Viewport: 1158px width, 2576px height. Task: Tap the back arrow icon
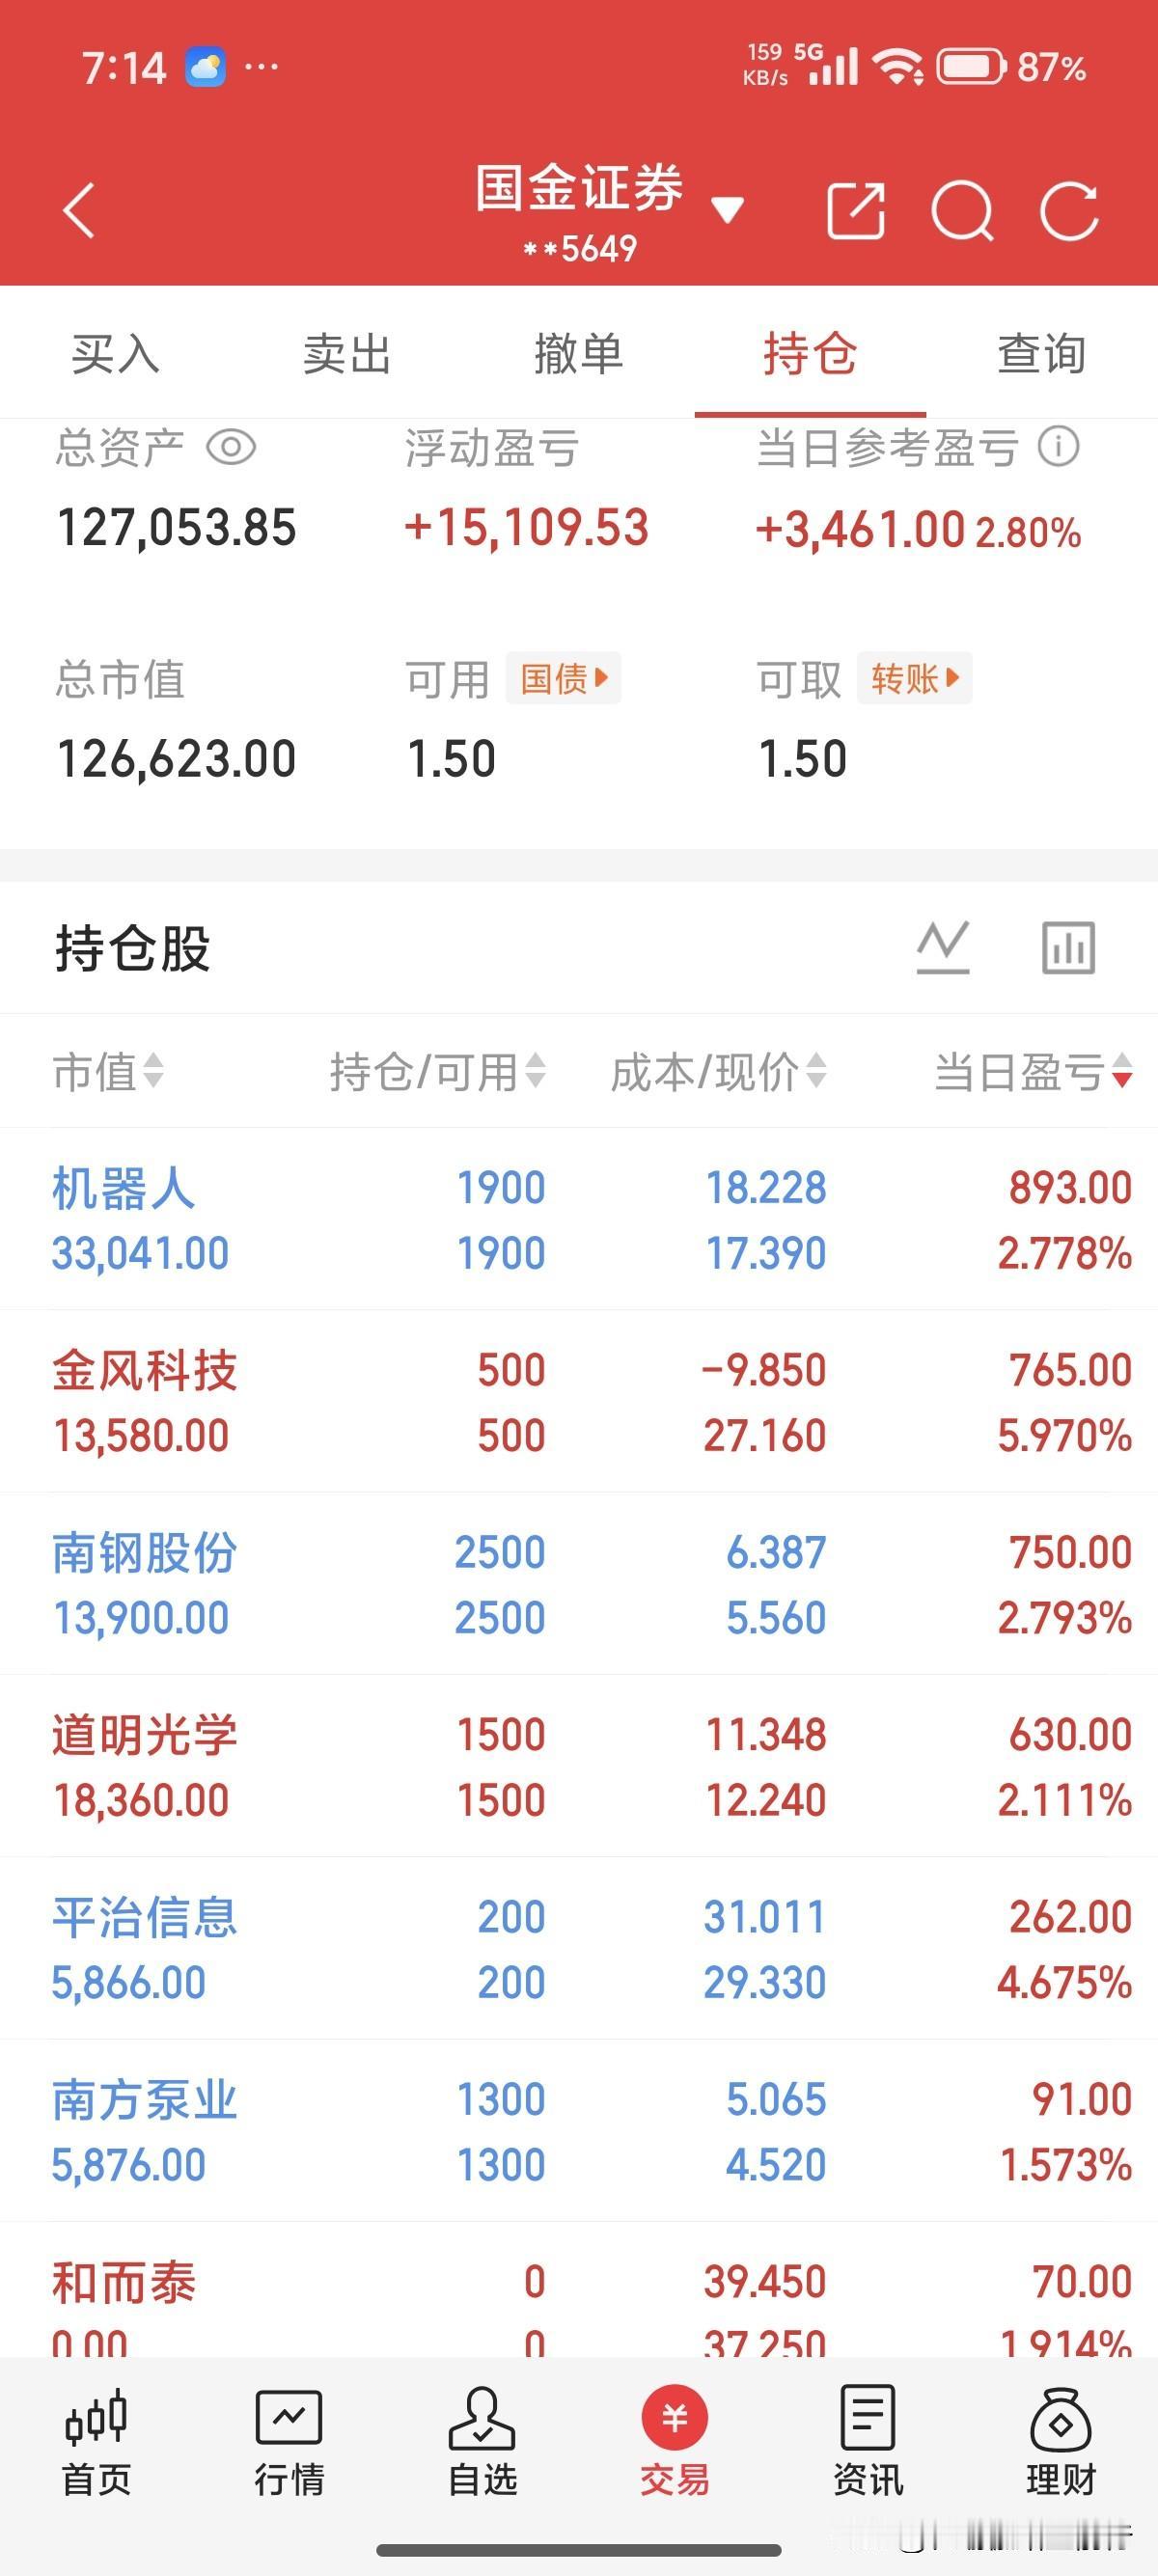pyautogui.click(x=79, y=211)
